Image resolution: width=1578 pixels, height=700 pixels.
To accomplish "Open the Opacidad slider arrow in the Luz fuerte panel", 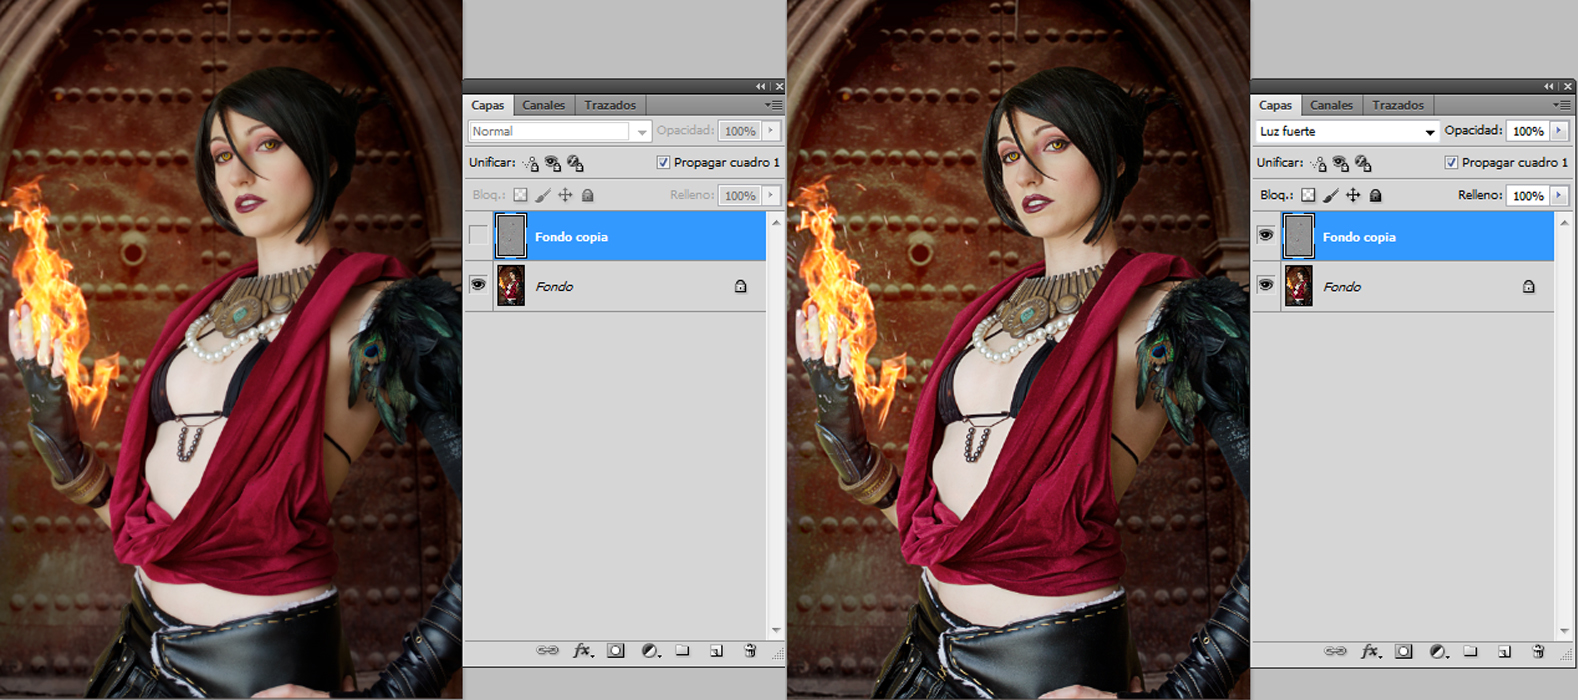I will (1559, 131).
